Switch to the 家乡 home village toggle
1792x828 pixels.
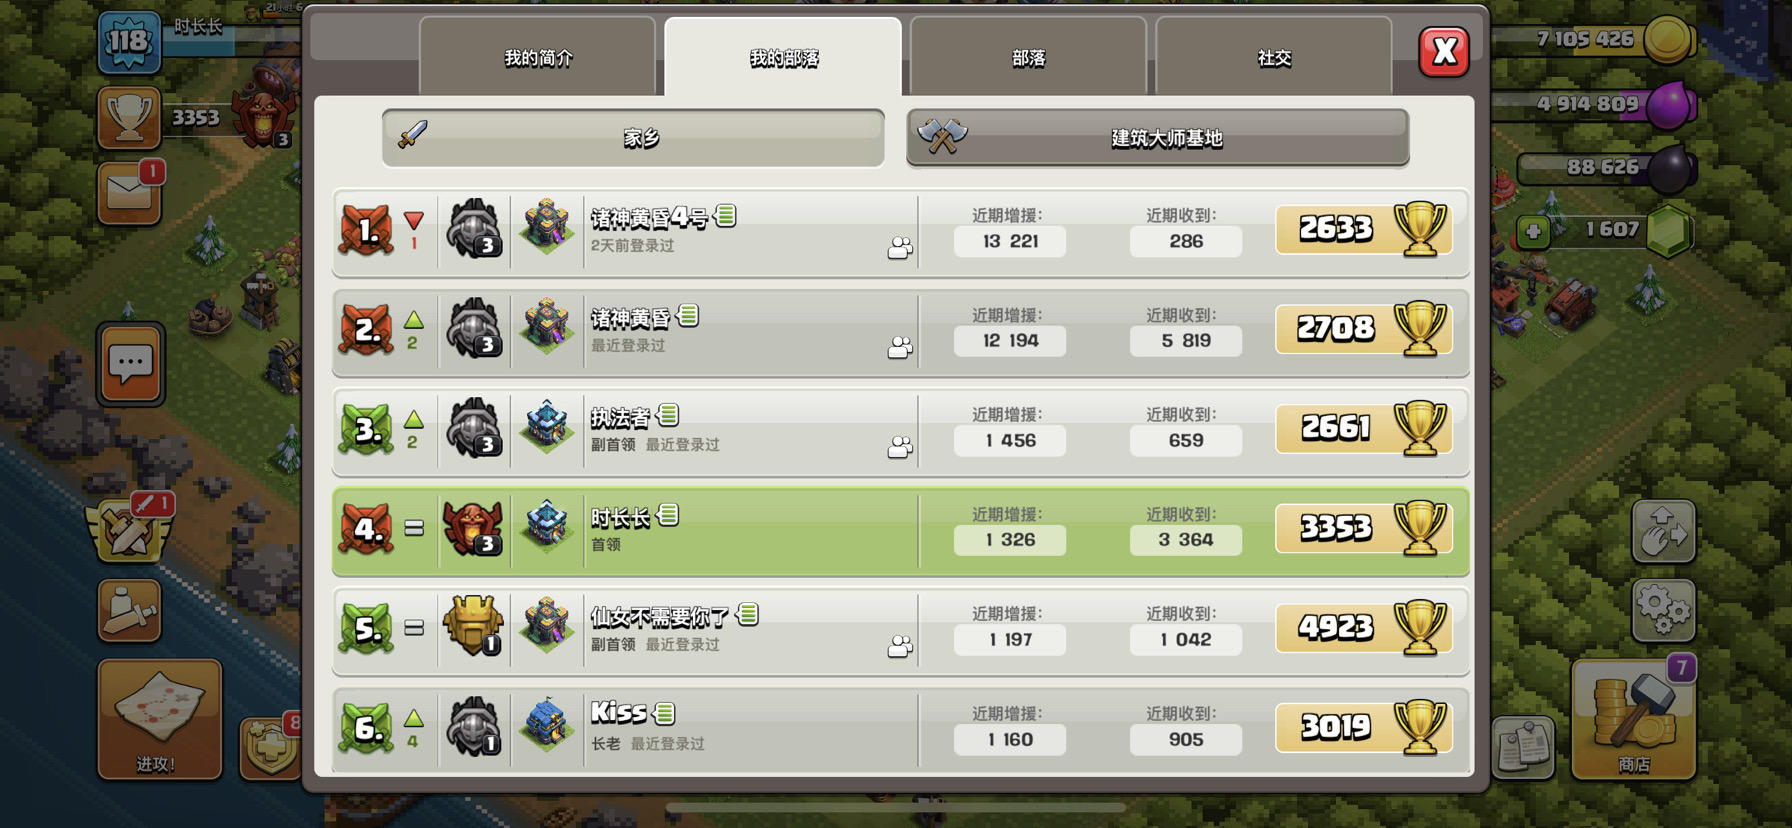tap(633, 138)
